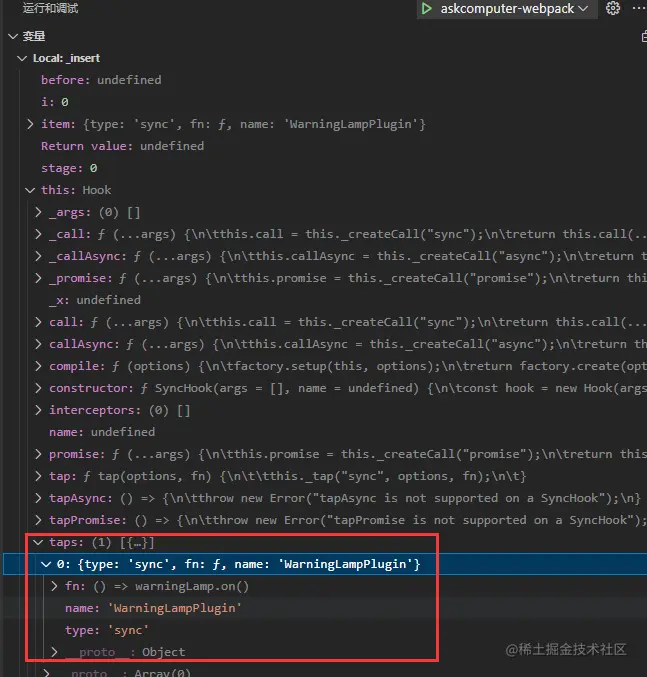
Task: Select the name: 'WarningLampPlugin' row in taps
Action: coord(153,608)
